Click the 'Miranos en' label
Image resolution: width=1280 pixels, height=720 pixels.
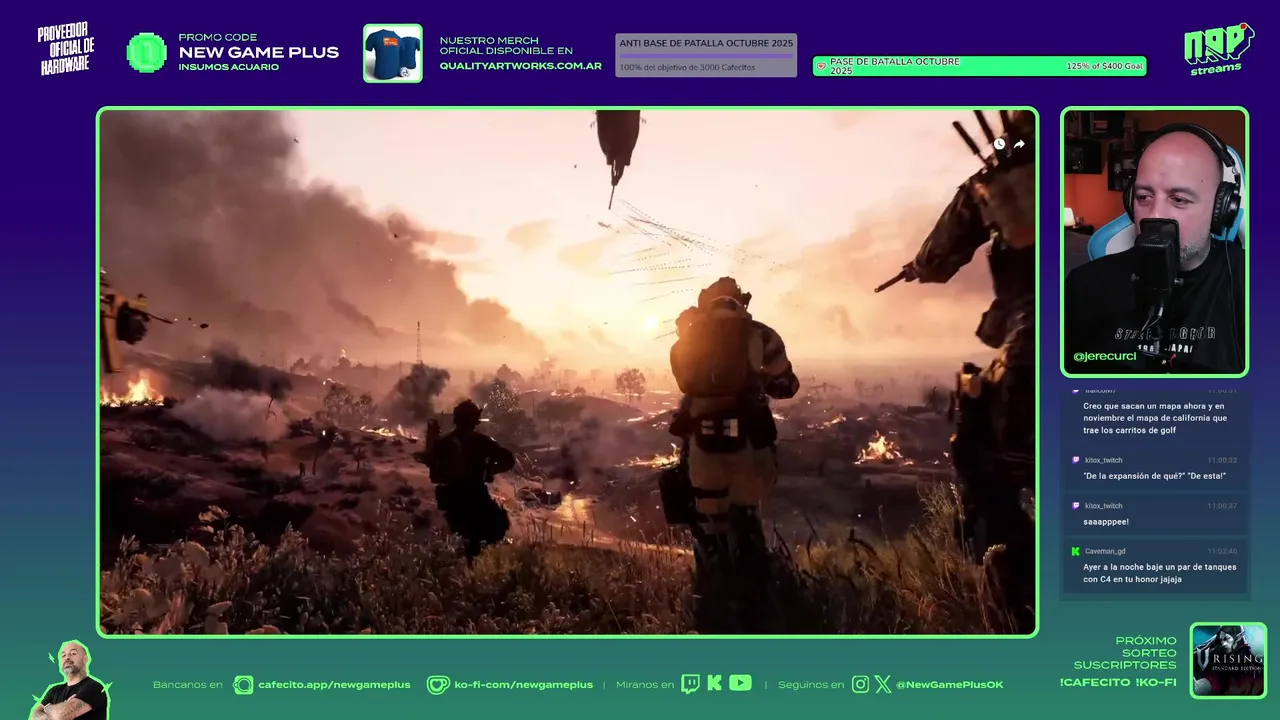pyautogui.click(x=645, y=685)
